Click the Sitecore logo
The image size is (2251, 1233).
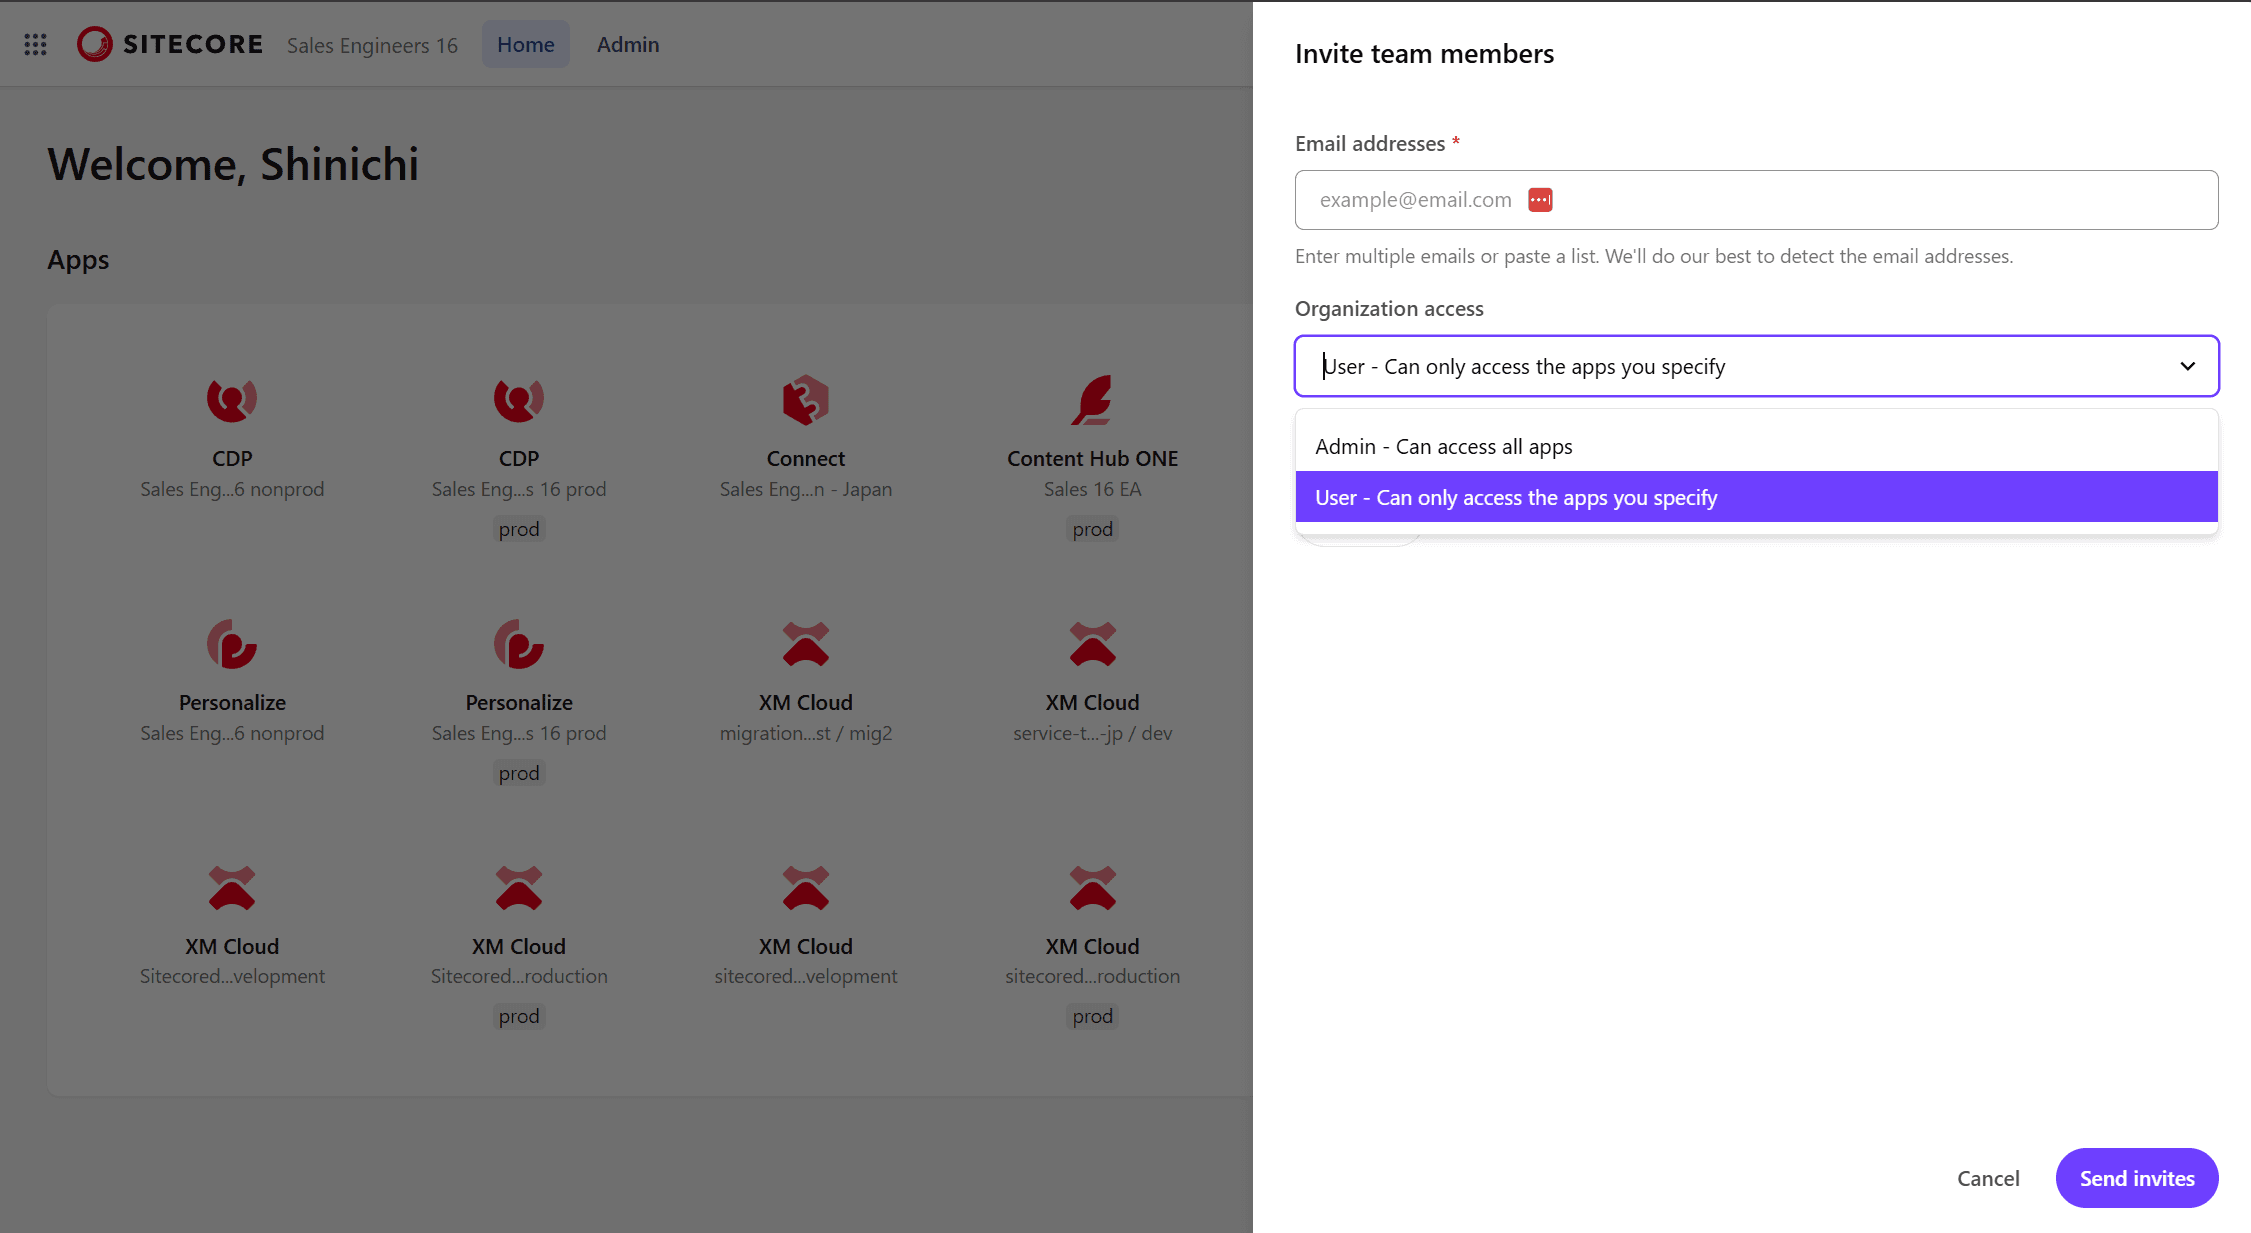170,45
